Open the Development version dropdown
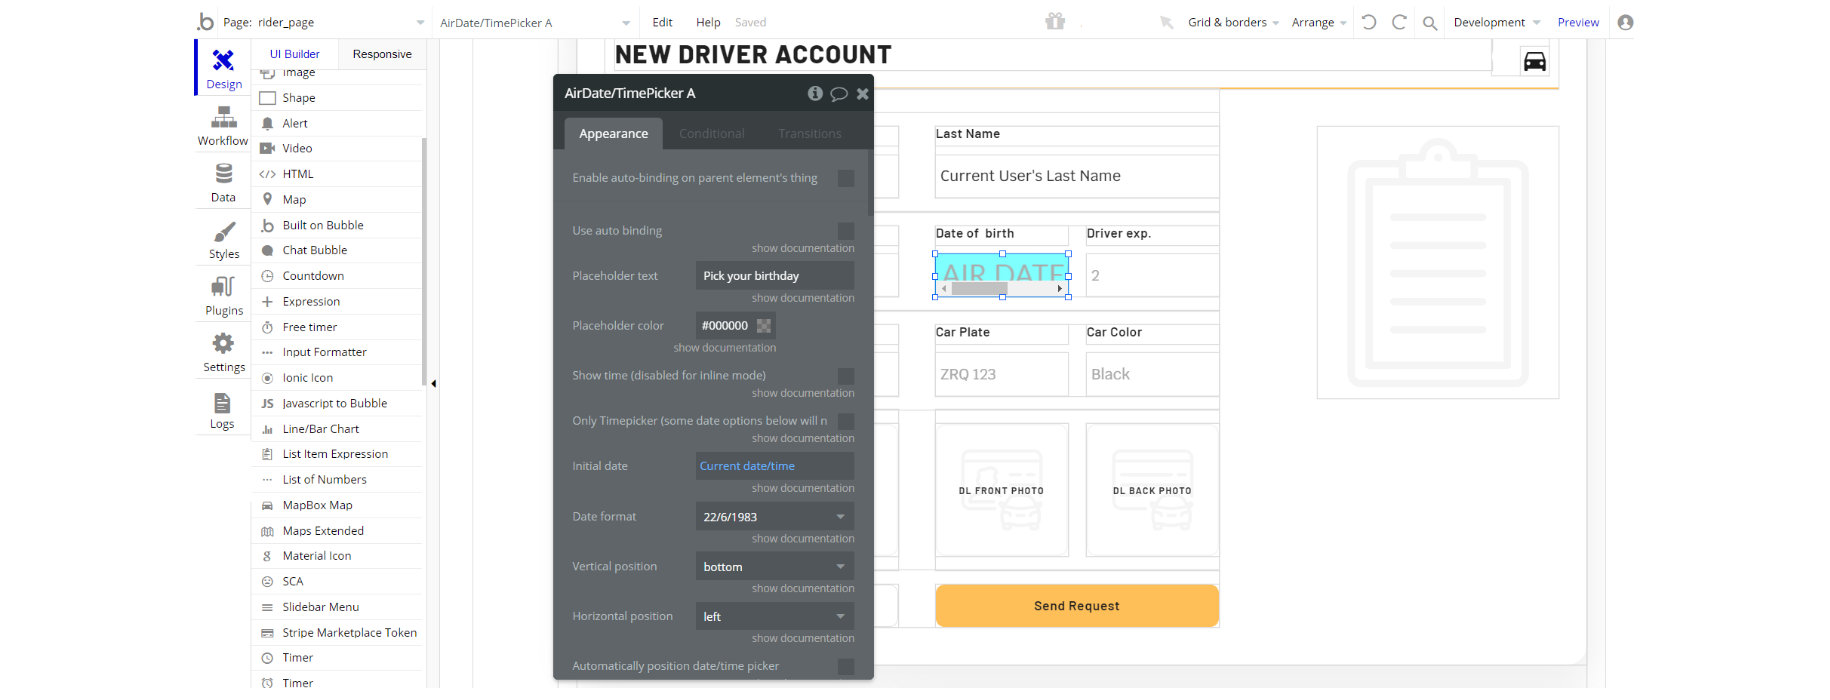The height and width of the screenshot is (700, 1830). click(1497, 22)
